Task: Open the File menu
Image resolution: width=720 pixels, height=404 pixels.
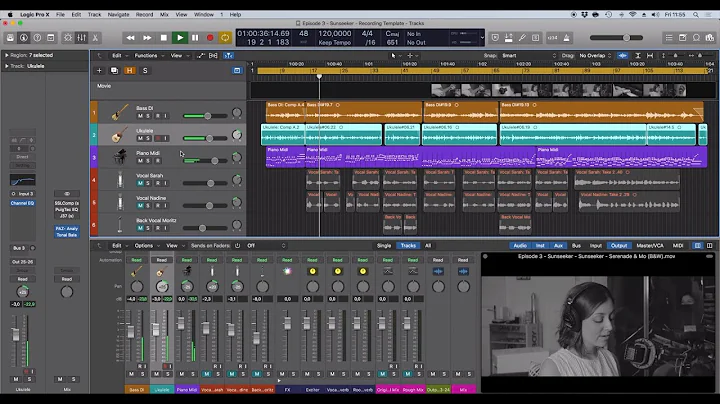Action: point(60,15)
